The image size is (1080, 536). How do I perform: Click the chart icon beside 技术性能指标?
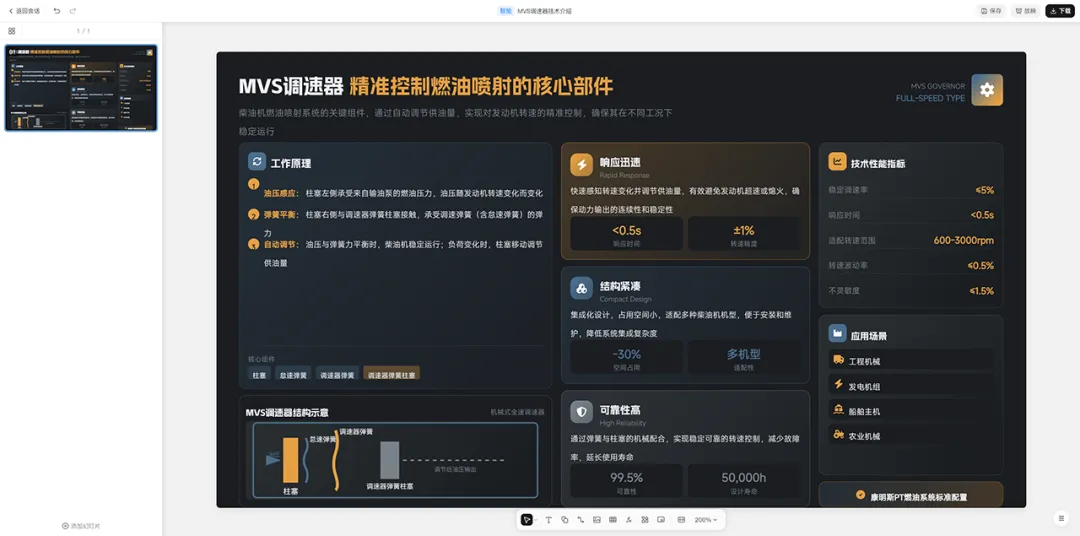pos(837,162)
